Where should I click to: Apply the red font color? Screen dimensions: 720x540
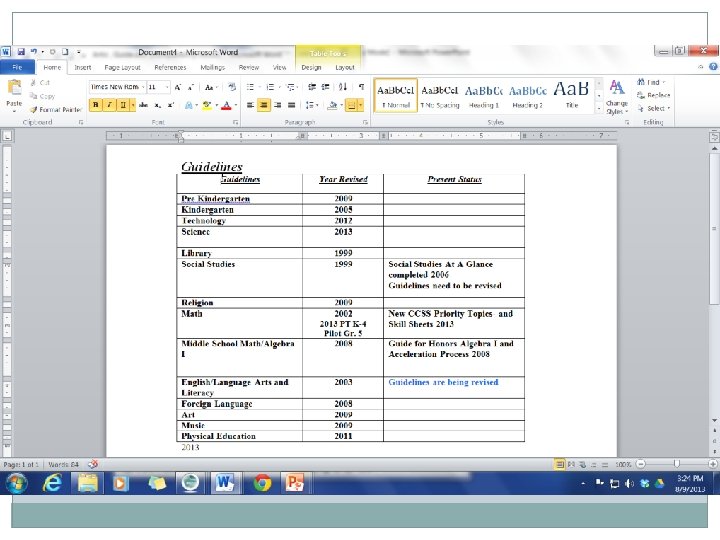(226, 105)
